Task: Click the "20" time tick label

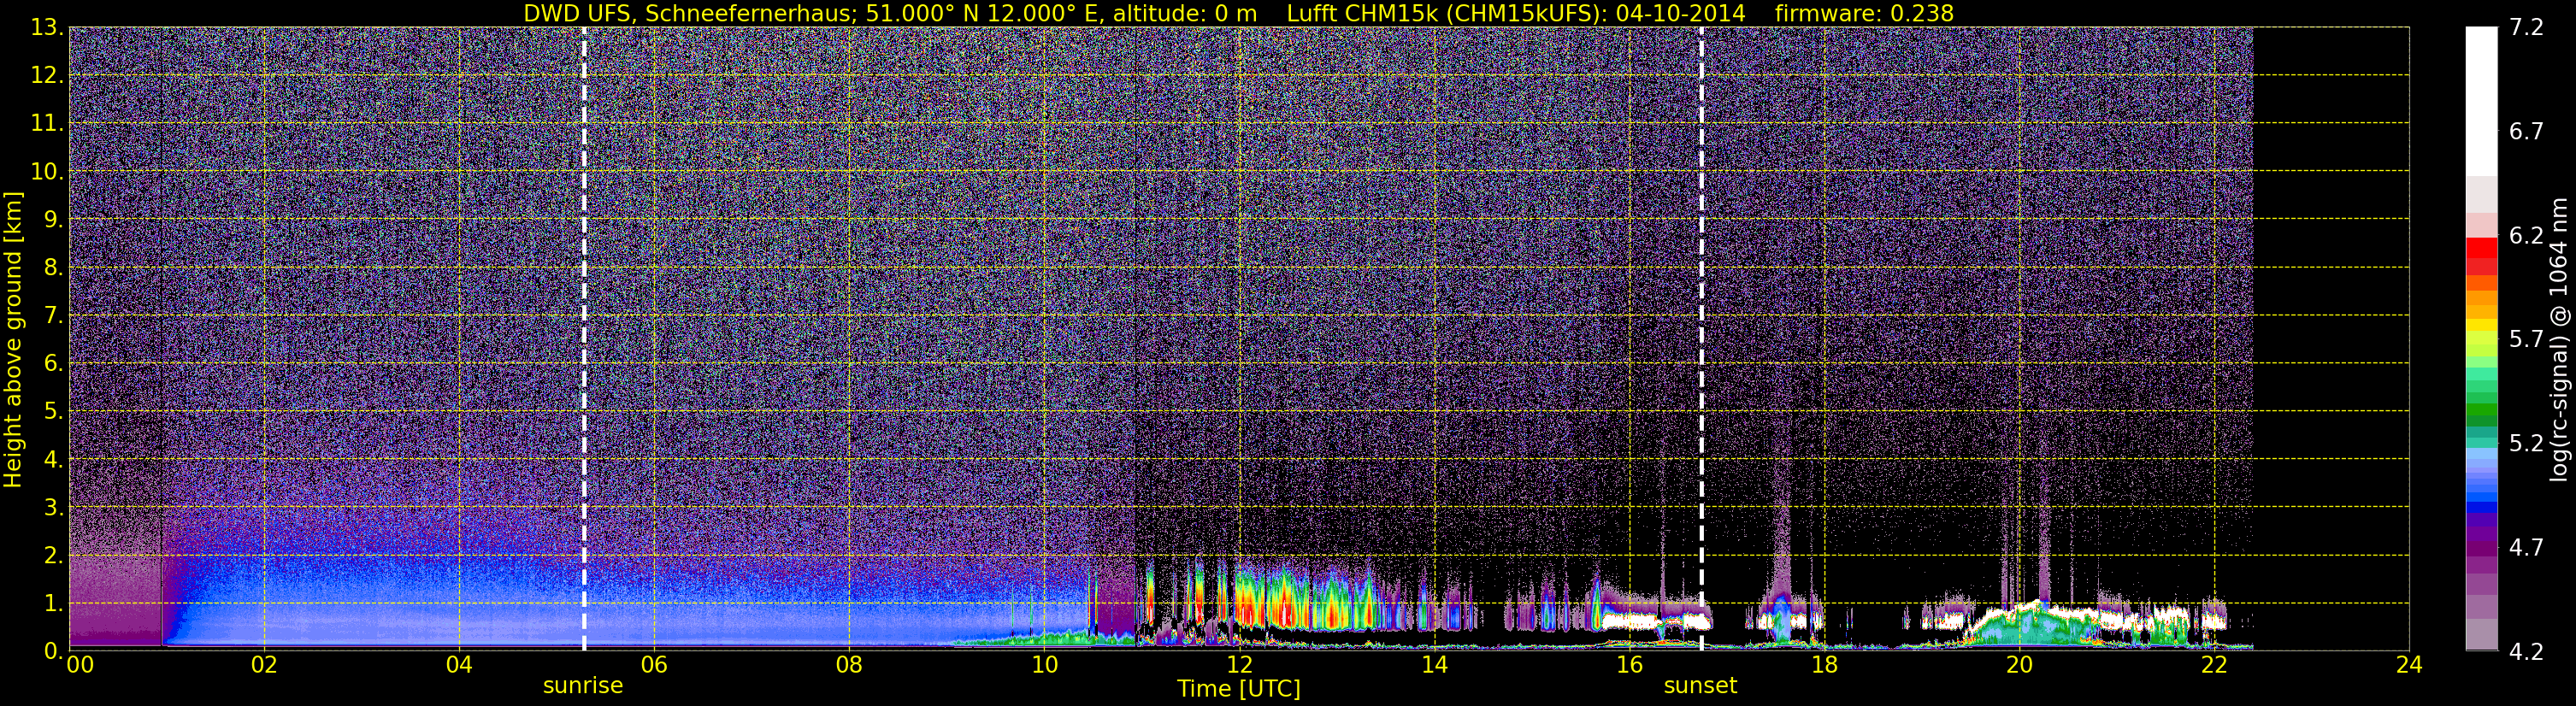Action: click(2019, 665)
